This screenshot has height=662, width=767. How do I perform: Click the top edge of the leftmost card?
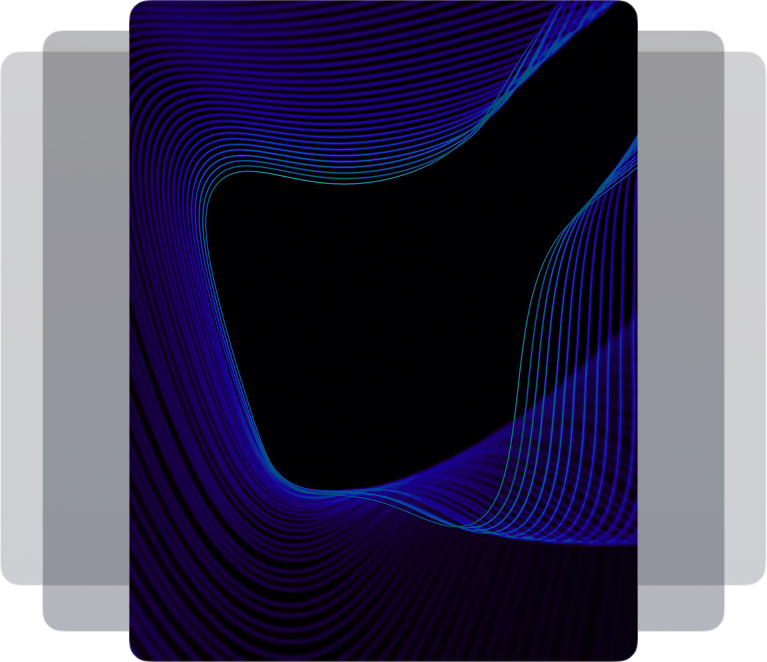point(22,52)
